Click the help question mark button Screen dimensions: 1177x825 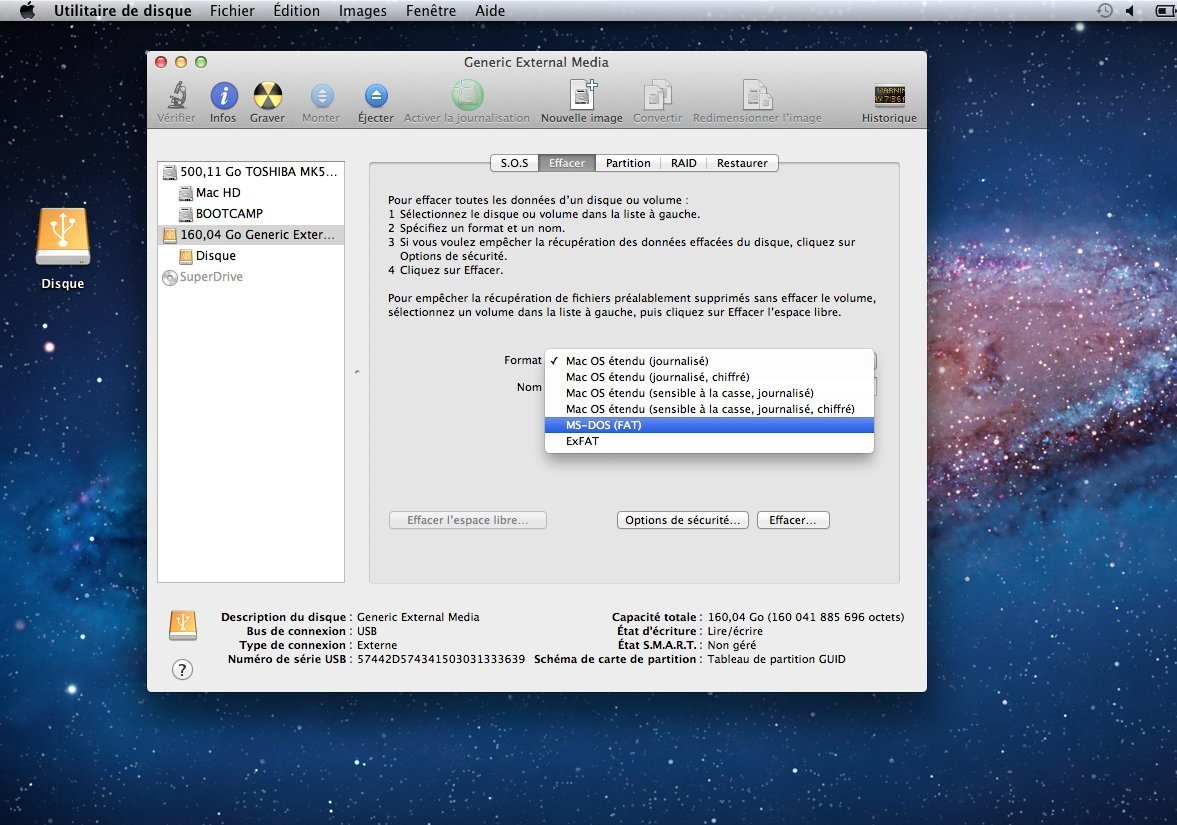pyautogui.click(x=182, y=669)
